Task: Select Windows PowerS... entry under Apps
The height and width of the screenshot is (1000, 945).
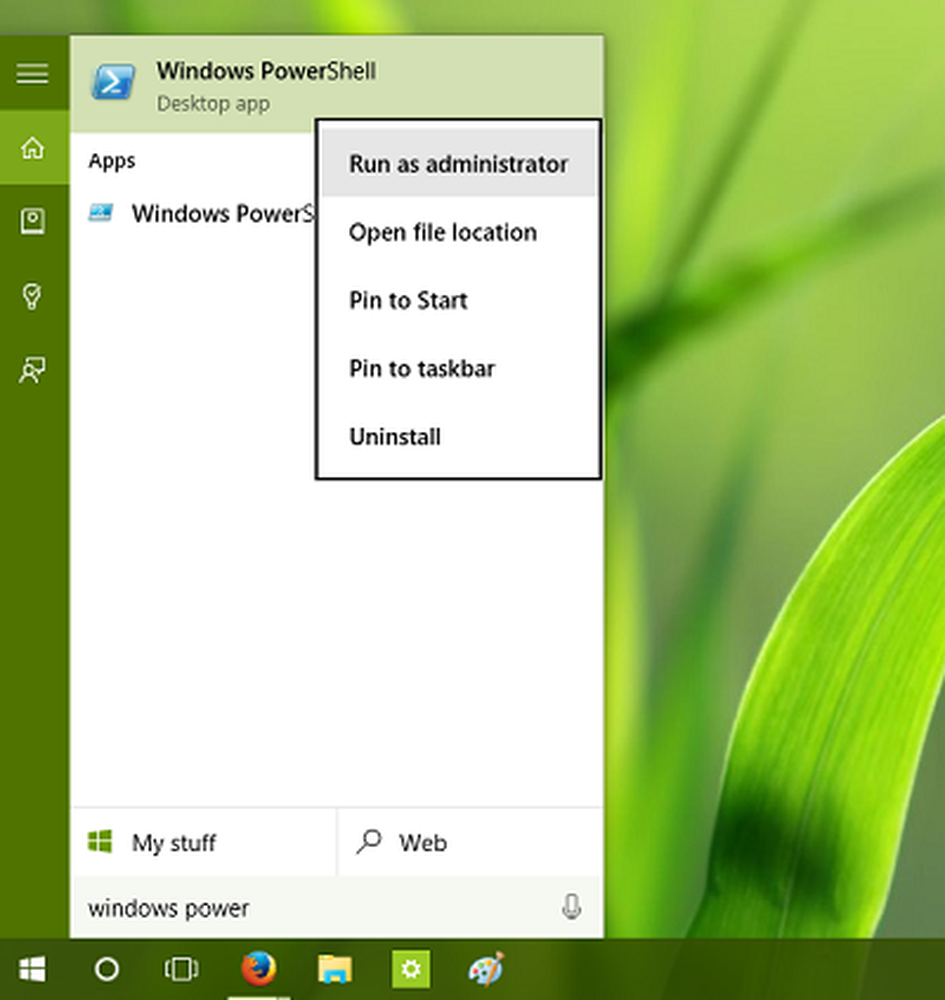Action: pyautogui.click(x=193, y=213)
